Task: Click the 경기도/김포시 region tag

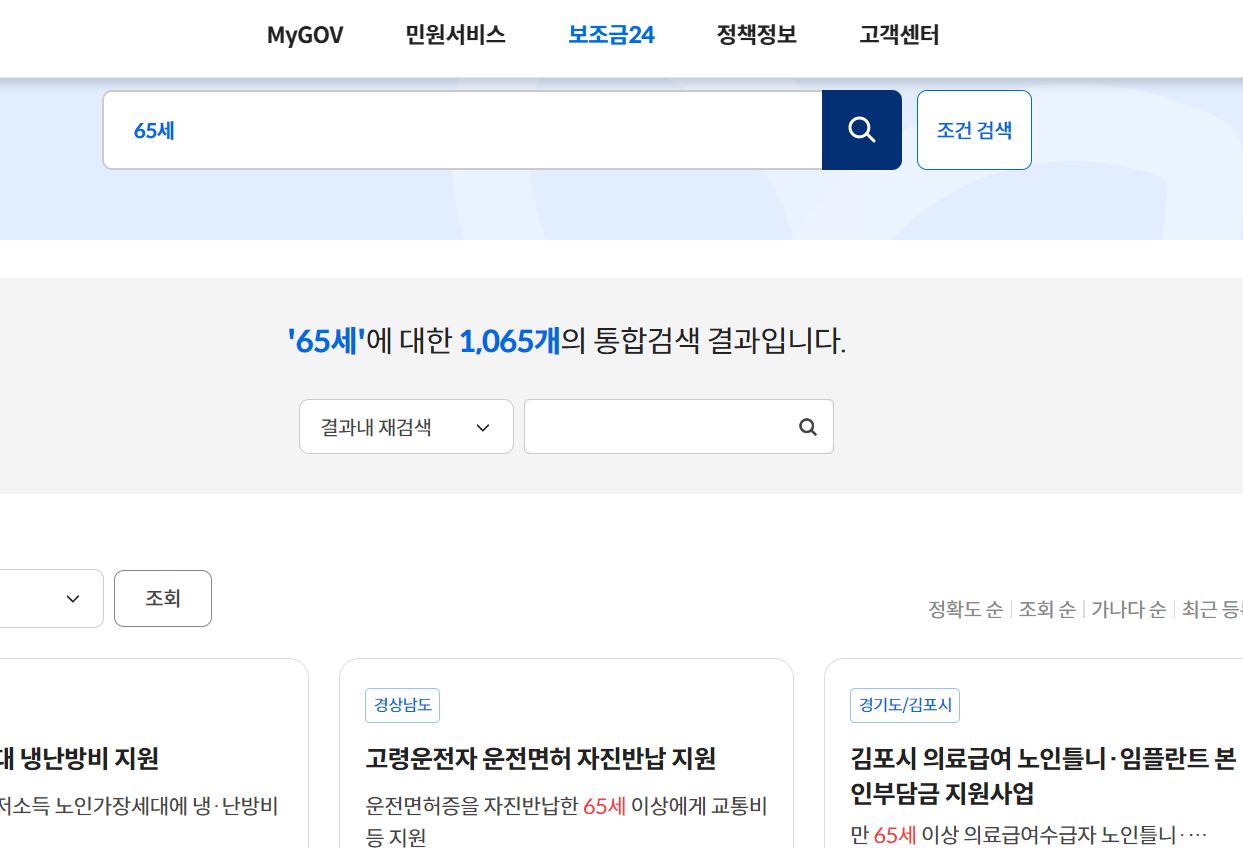Action: coord(905,706)
